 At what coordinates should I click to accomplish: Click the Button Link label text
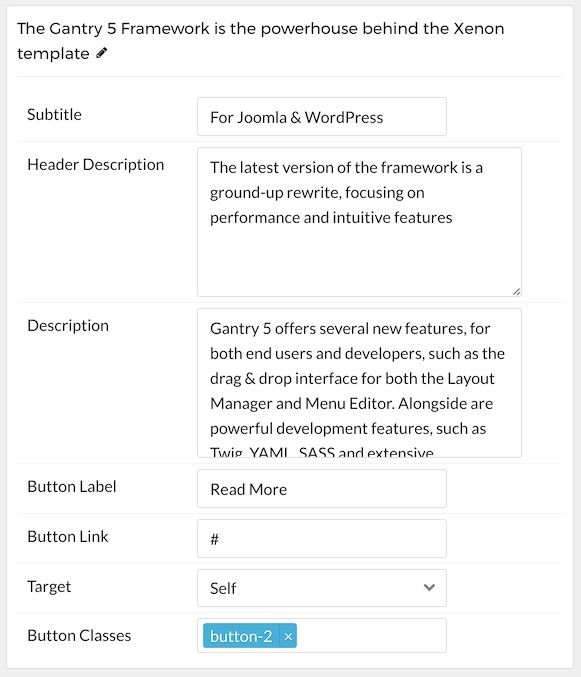(68, 537)
